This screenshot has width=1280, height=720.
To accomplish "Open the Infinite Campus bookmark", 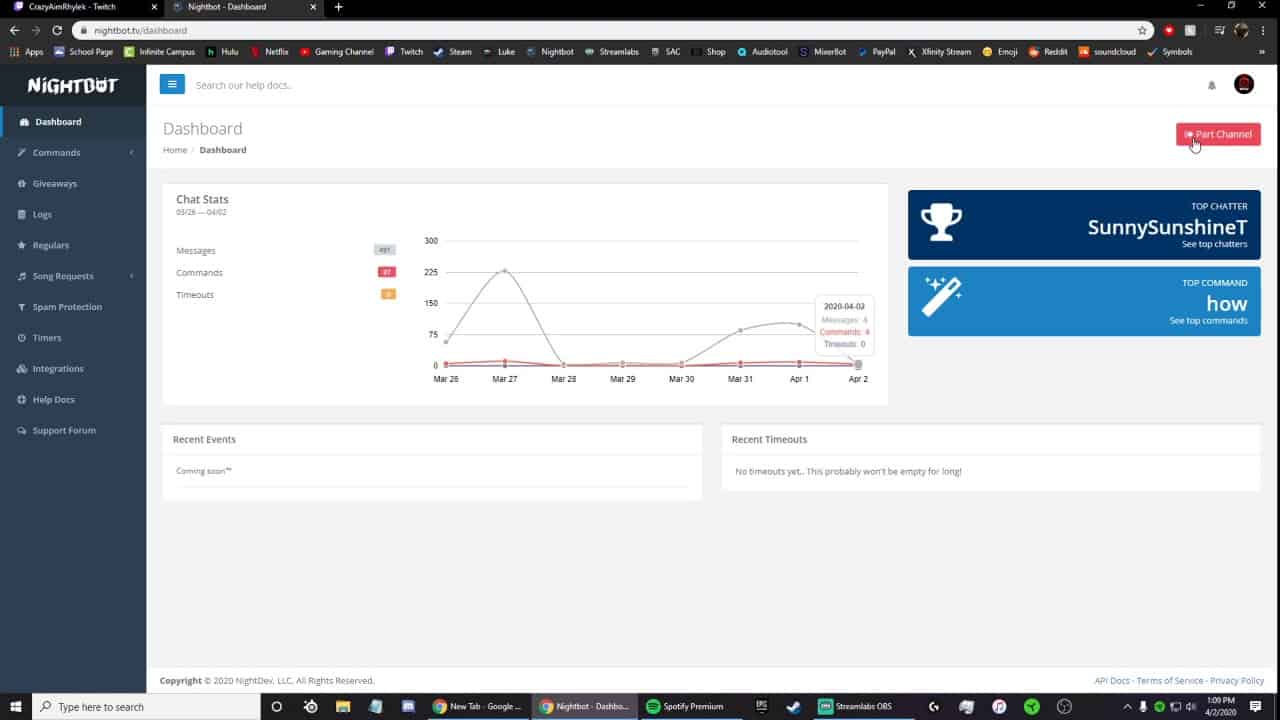I will point(160,52).
